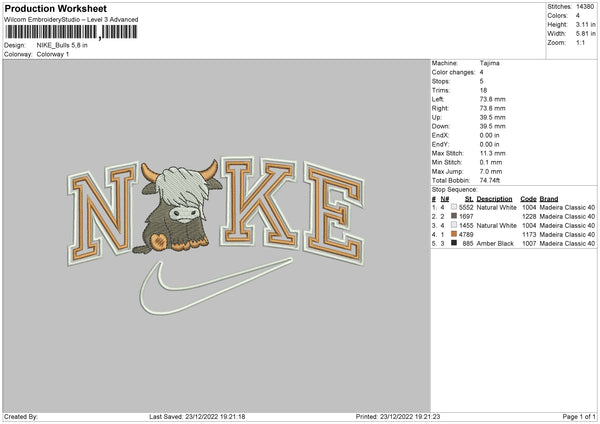Click the Last Saved timestamp
600x424 pixels.
[x=197, y=417]
